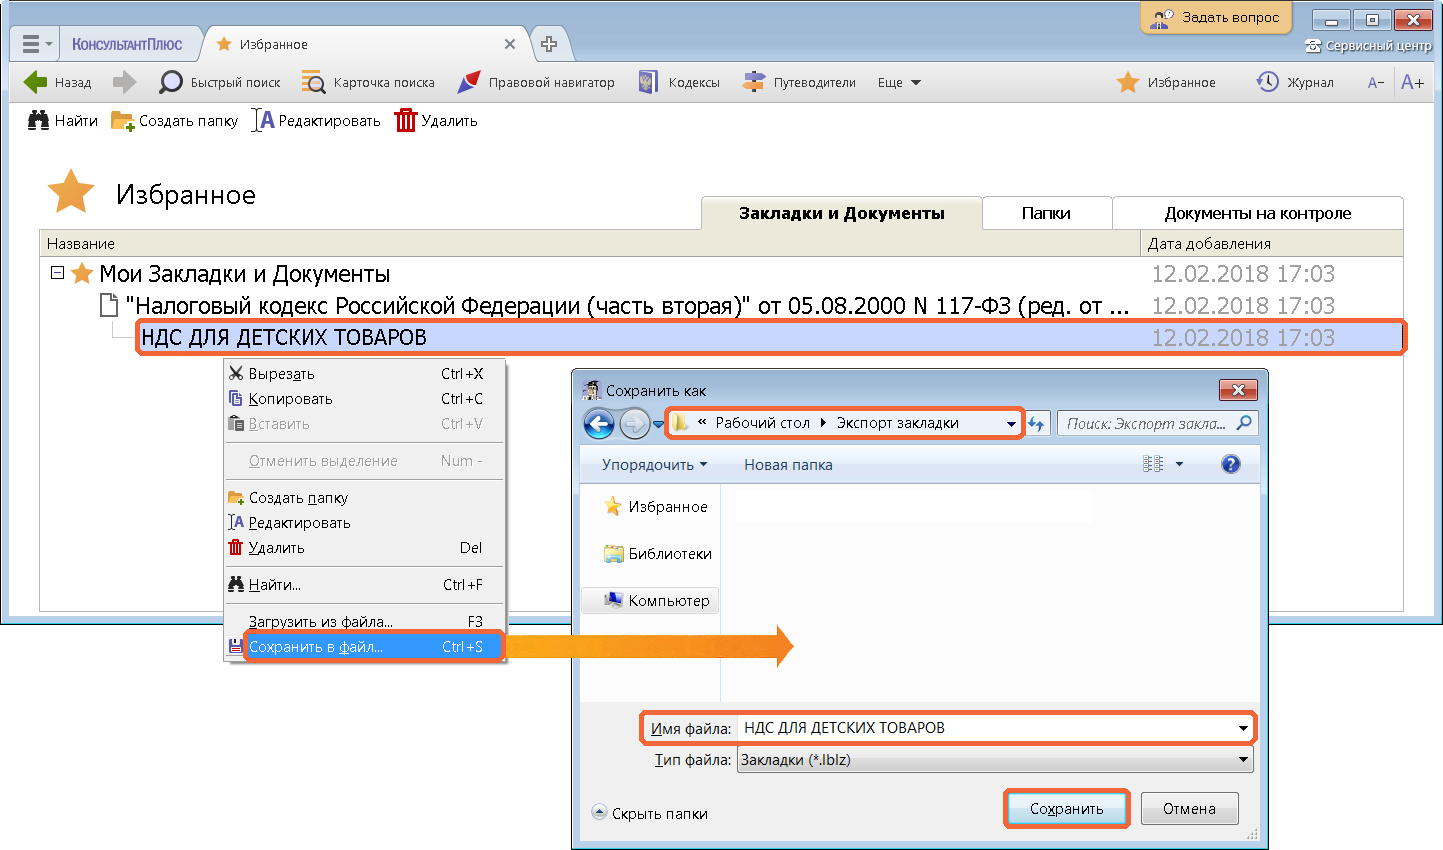Viewport: 1443px width, 850px height.
Task: Choose Загрузить из файла... in context menu
Action: [365, 622]
